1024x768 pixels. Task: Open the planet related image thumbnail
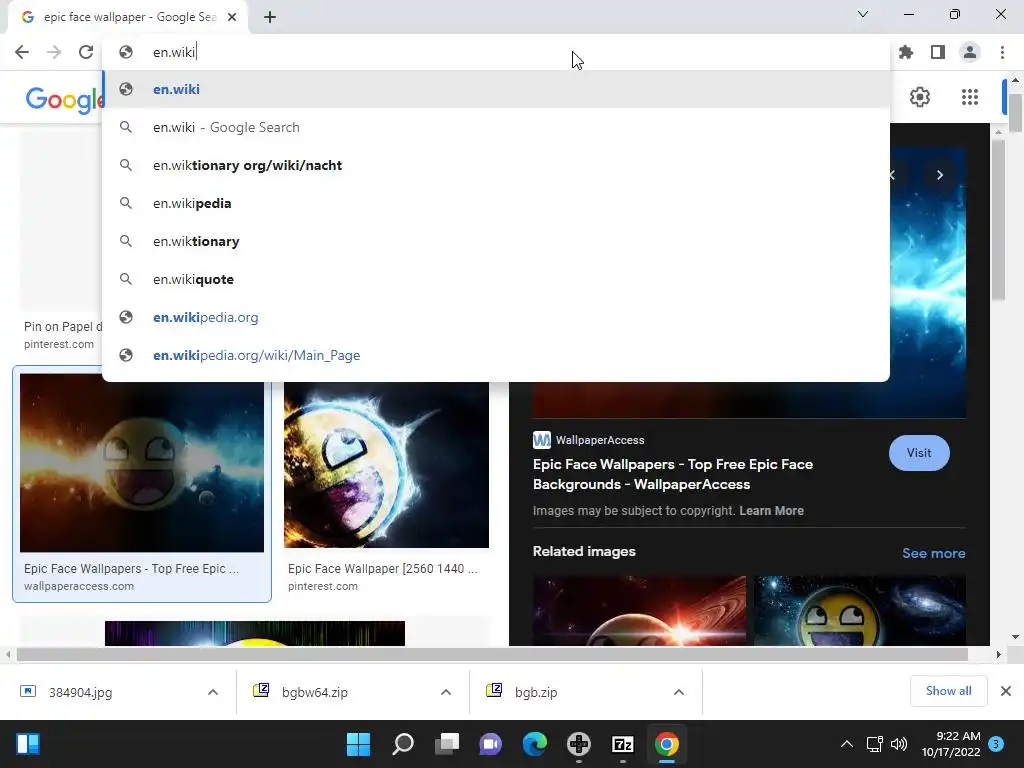[639, 611]
